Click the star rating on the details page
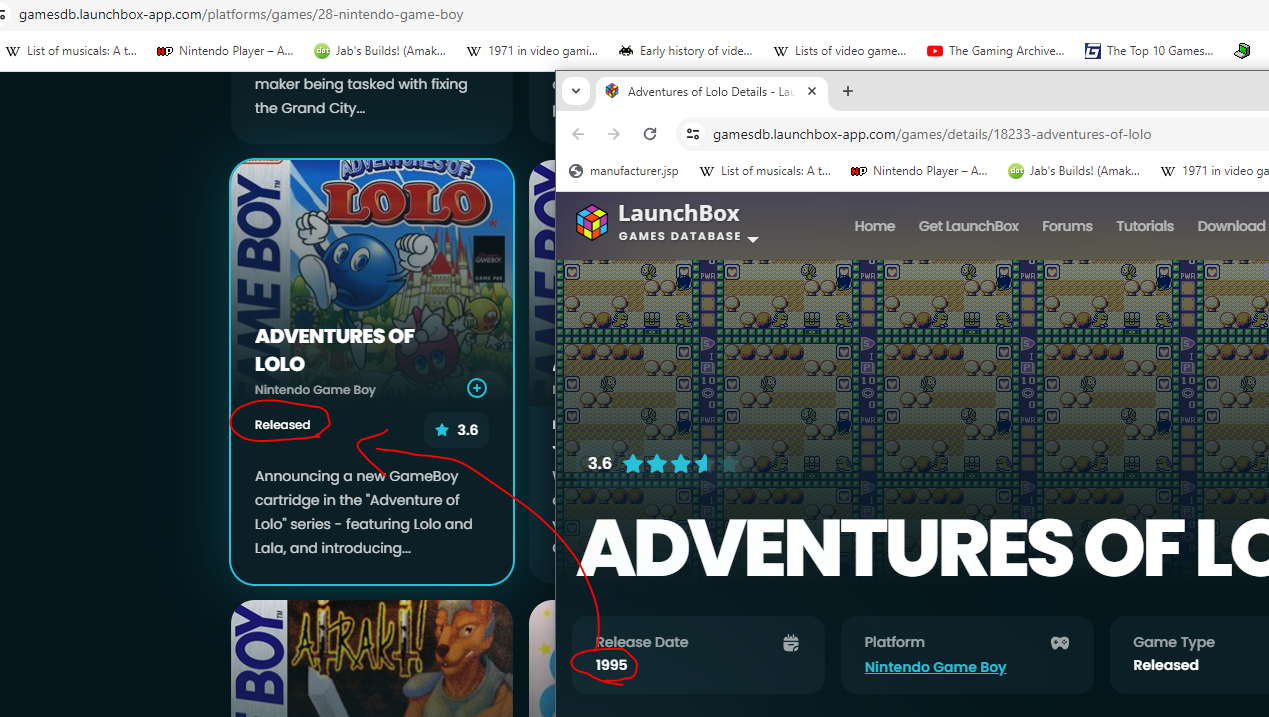Image resolution: width=1269 pixels, height=717 pixels. point(680,464)
